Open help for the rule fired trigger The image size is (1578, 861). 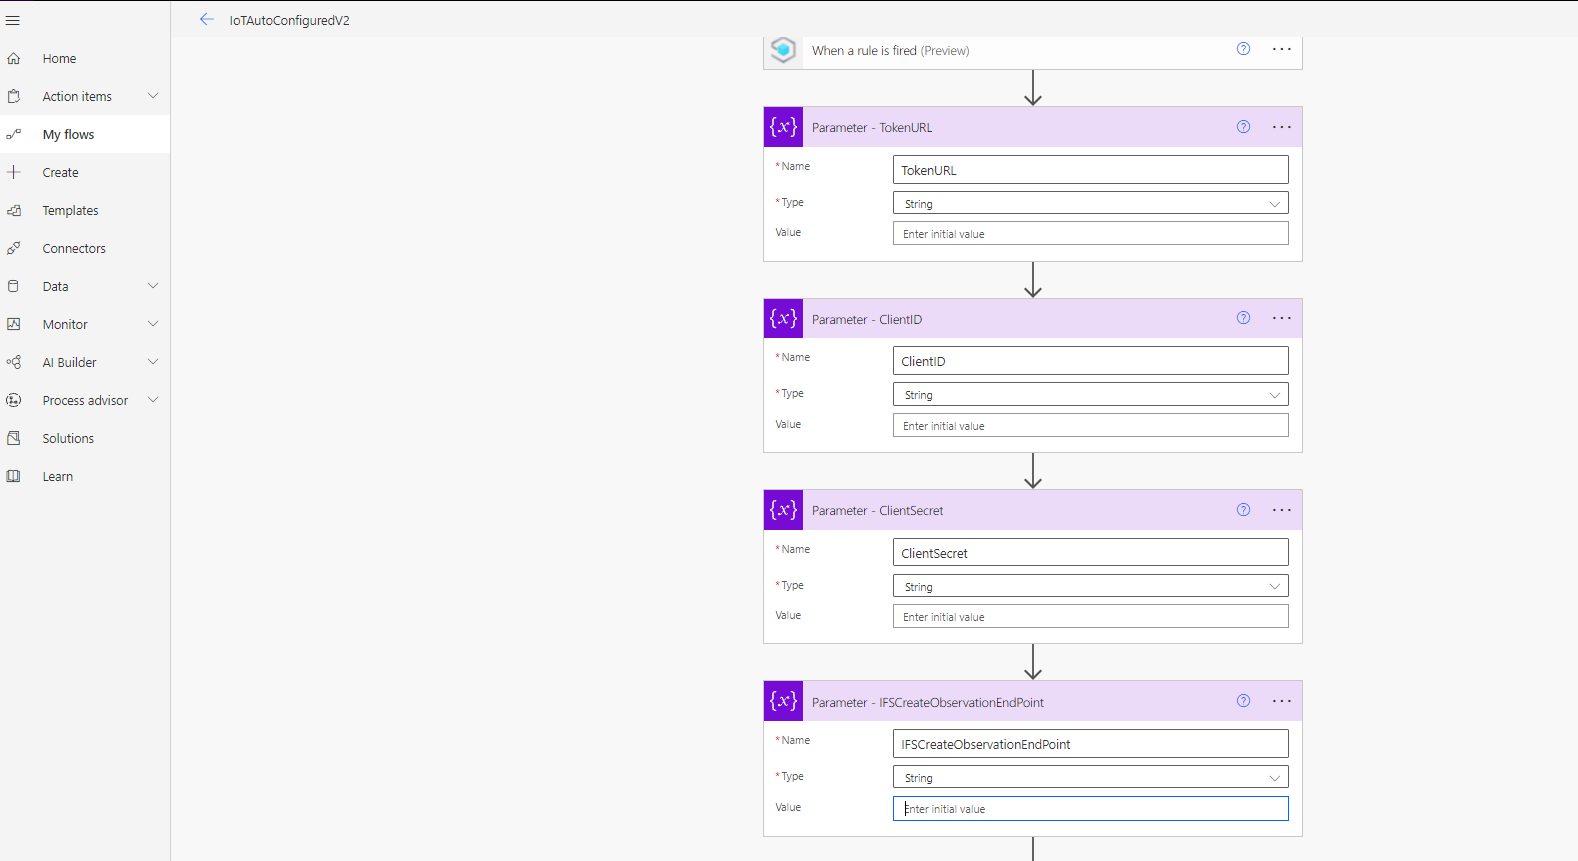[x=1243, y=49]
